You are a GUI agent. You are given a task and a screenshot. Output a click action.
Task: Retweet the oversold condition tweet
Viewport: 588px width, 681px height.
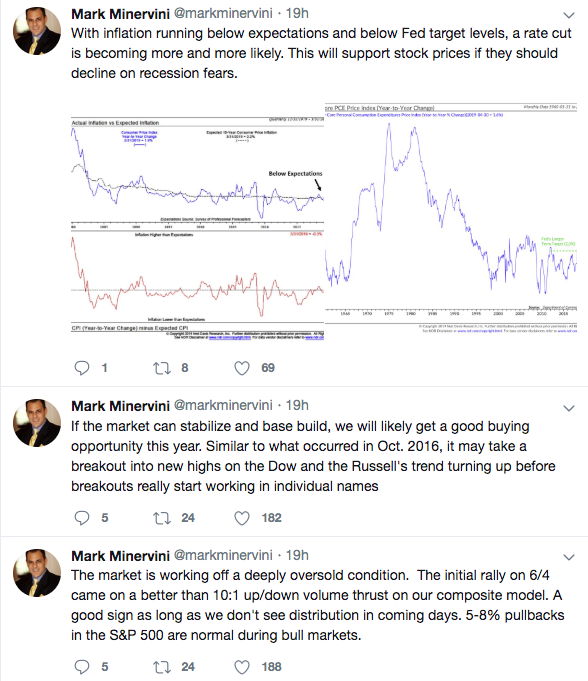pos(162,667)
